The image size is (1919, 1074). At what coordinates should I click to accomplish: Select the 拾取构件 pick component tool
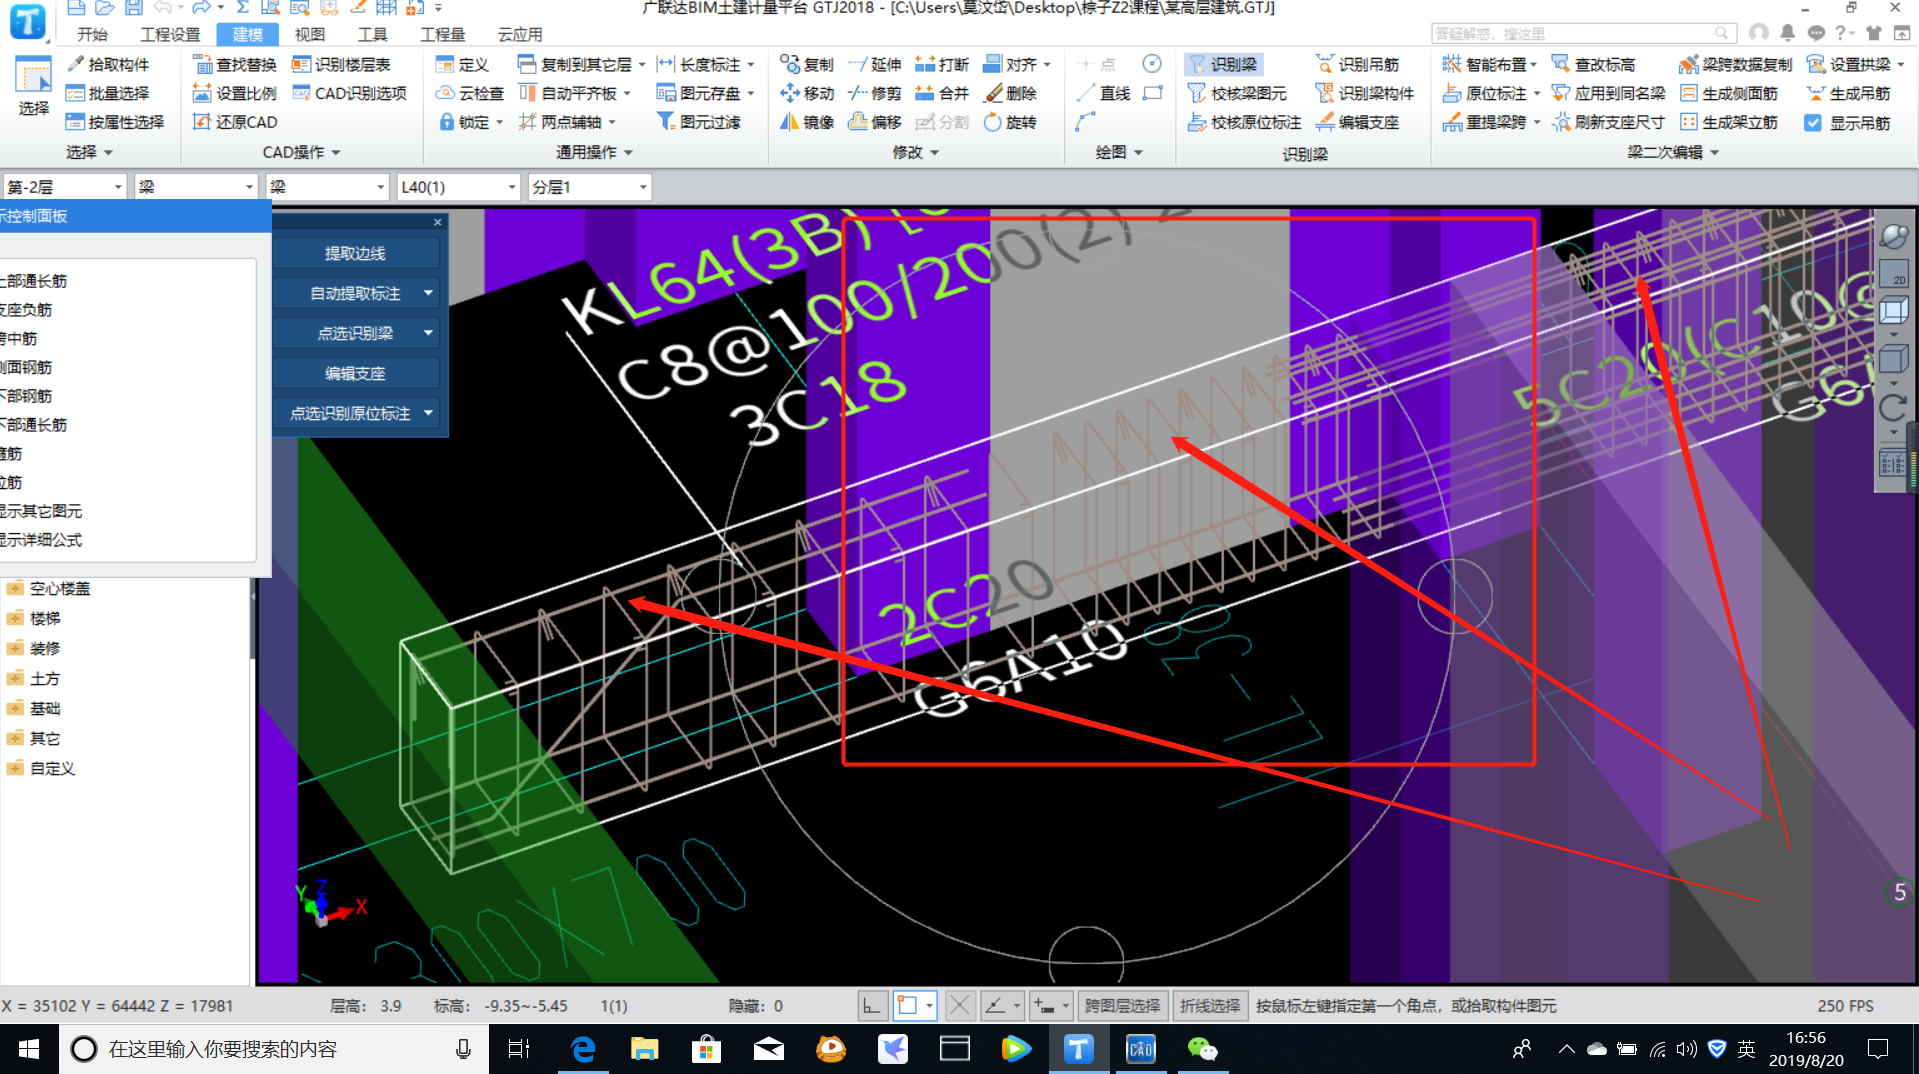108,64
